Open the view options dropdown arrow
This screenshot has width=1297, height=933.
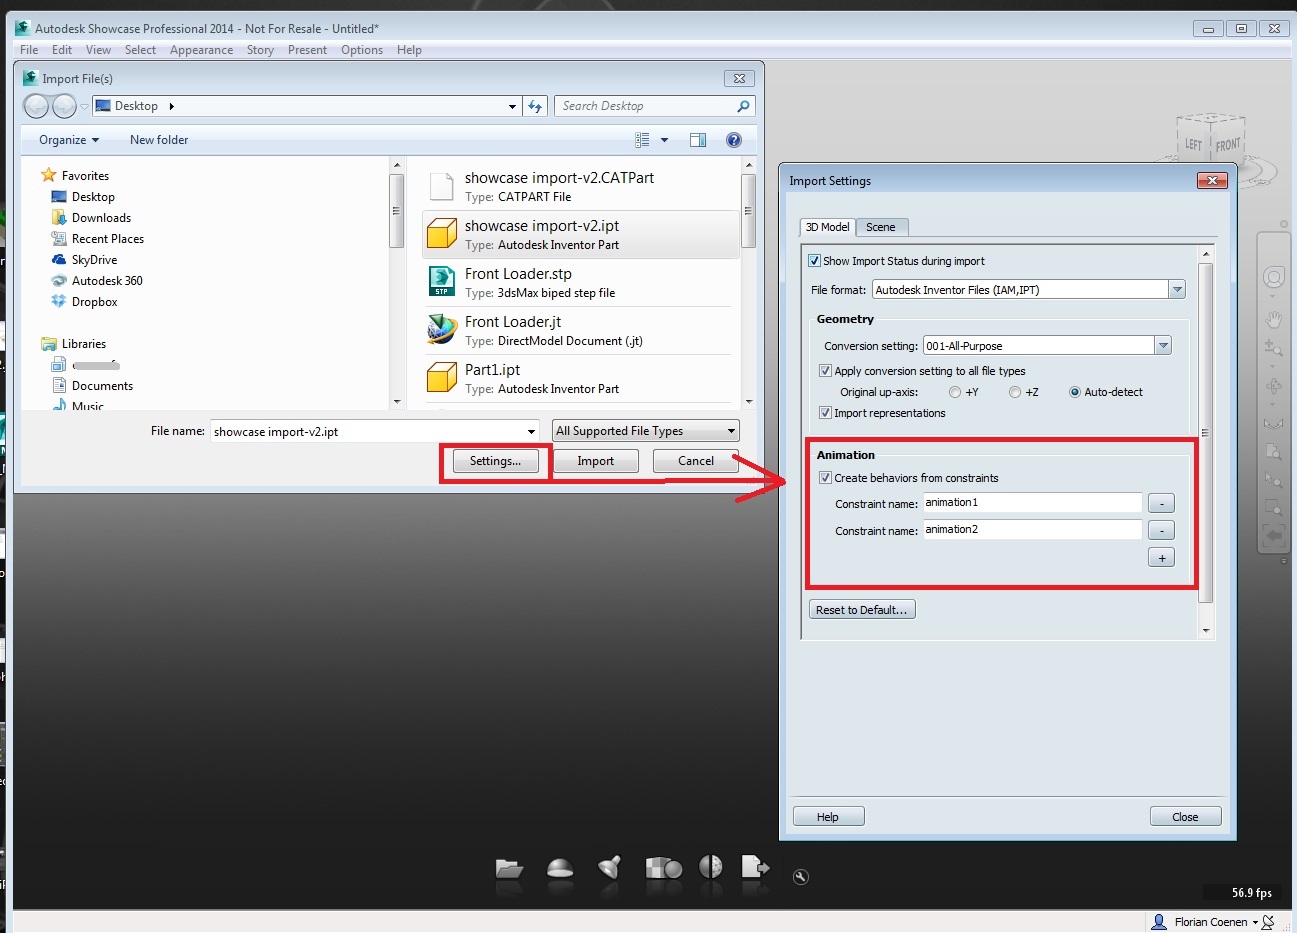click(664, 140)
